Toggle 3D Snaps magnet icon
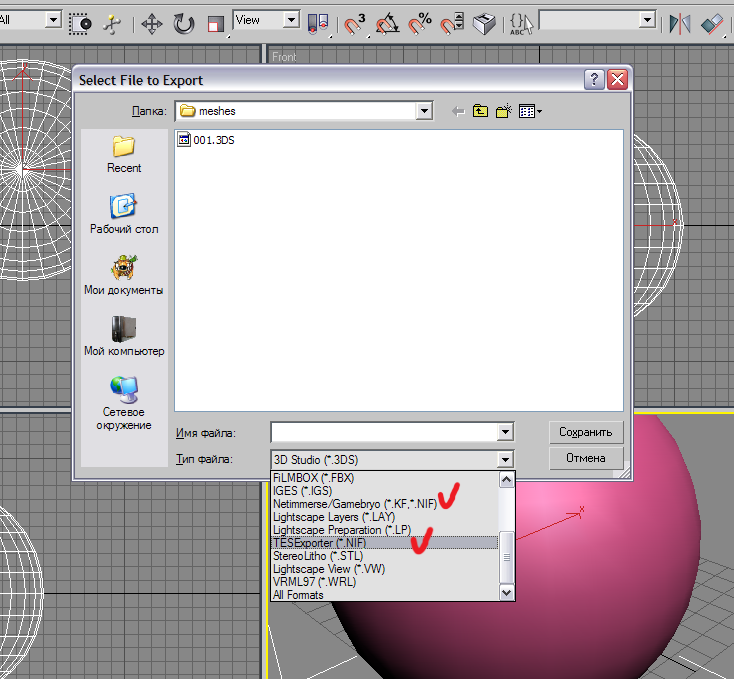The width and height of the screenshot is (734, 679). pos(354,23)
